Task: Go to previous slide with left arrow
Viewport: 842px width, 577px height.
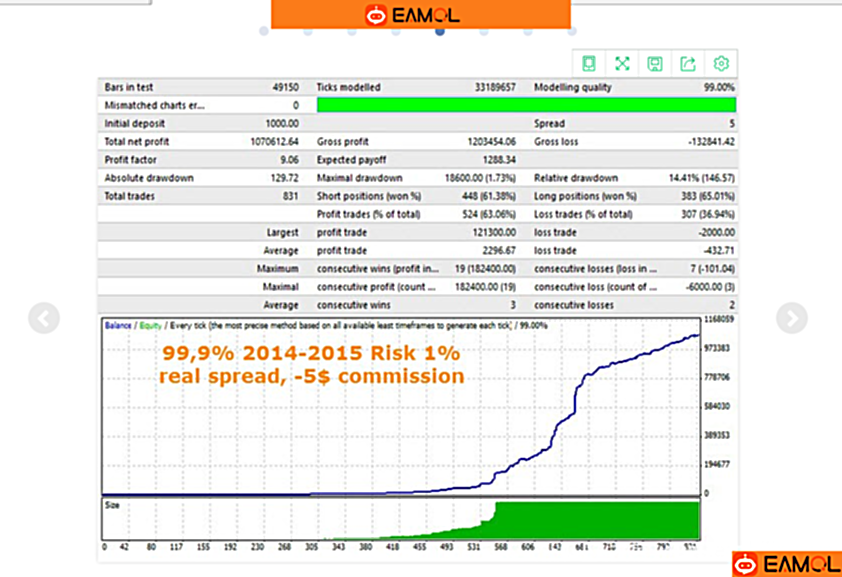Action: 44,319
